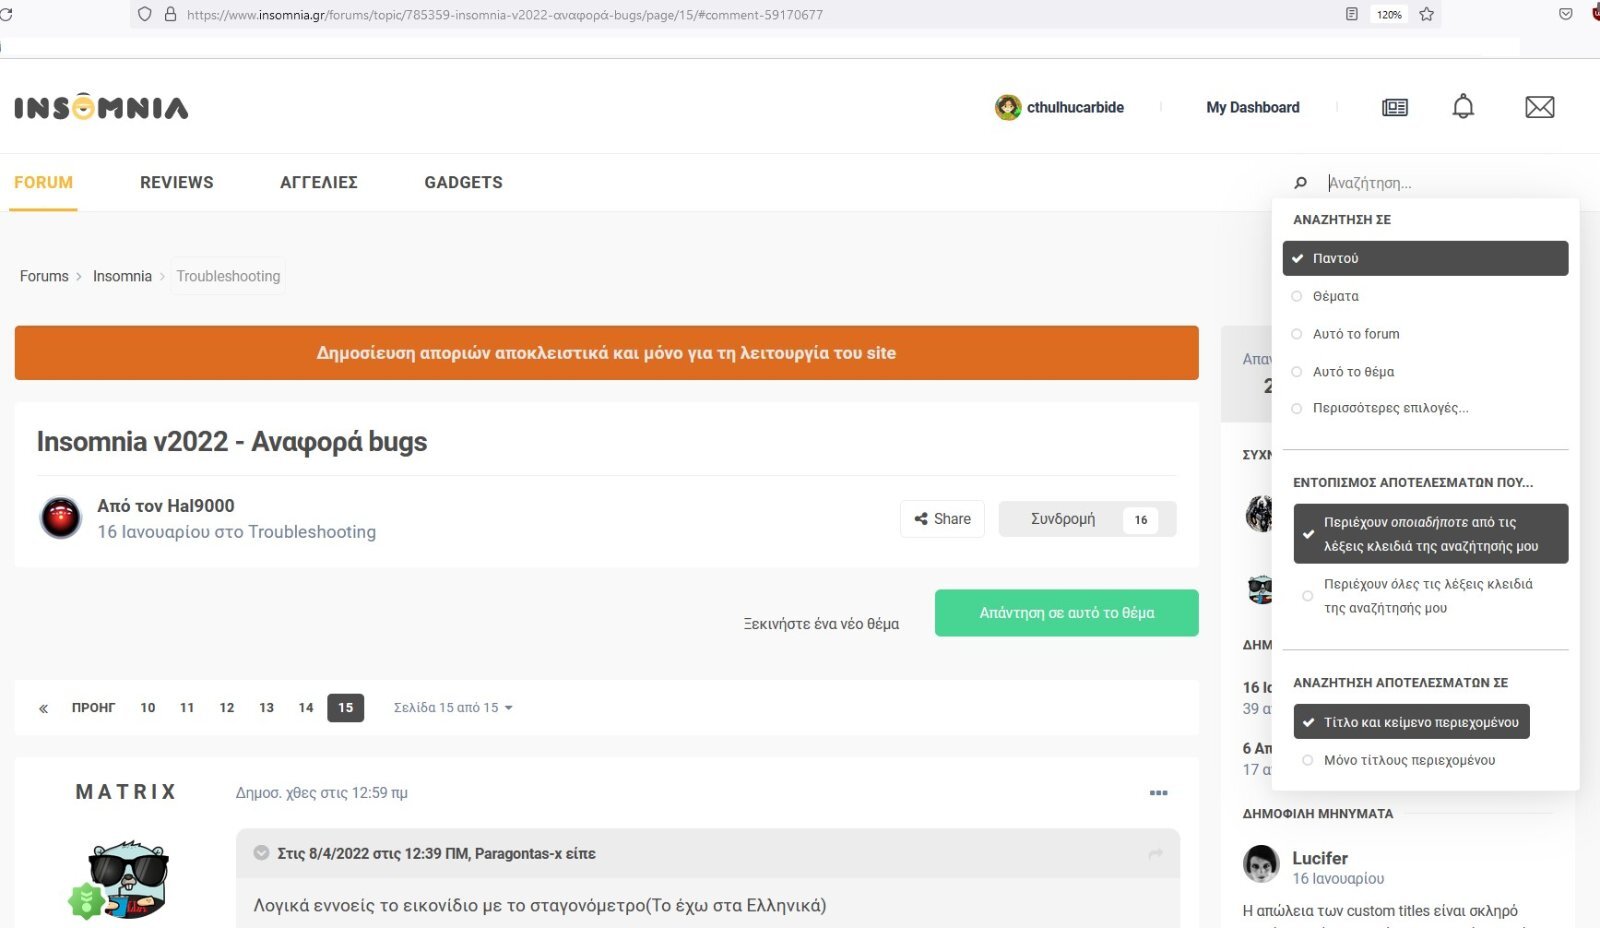Open the MATRIX post options ellipsis

(x=1159, y=793)
